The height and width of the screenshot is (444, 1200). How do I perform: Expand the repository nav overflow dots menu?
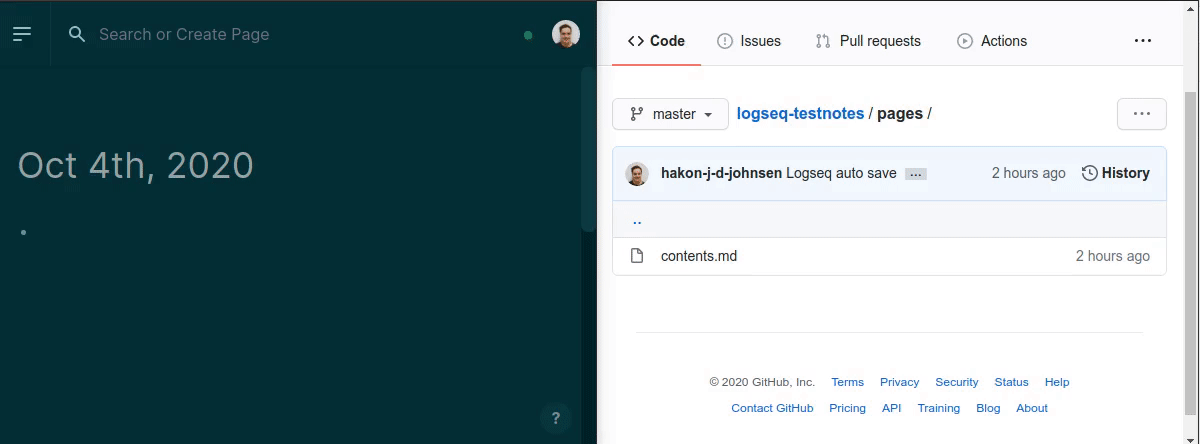point(1143,41)
